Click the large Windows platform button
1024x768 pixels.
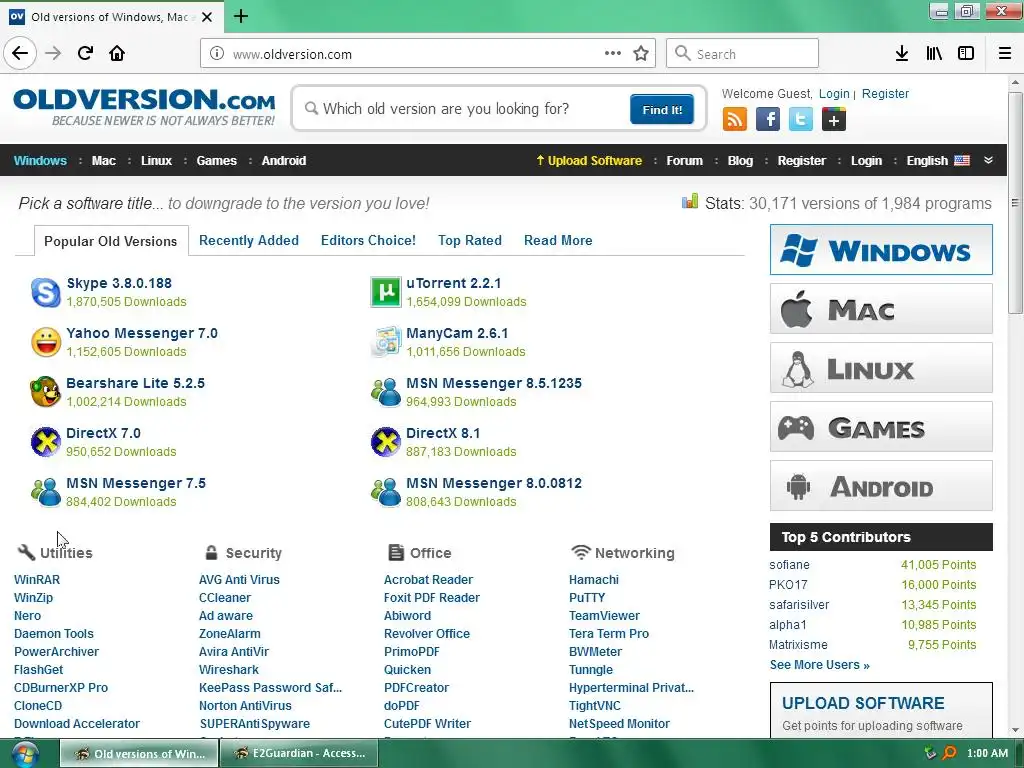coord(881,249)
